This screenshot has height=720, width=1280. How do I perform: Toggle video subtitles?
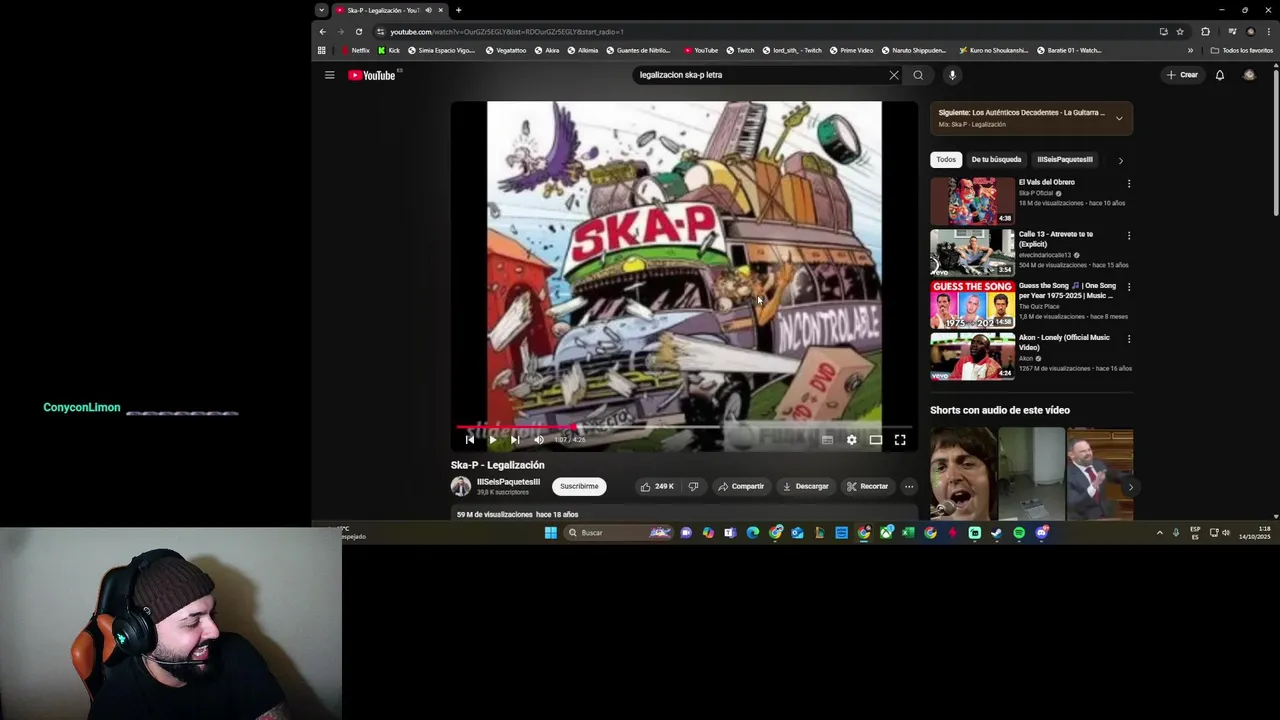pyautogui.click(x=827, y=440)
